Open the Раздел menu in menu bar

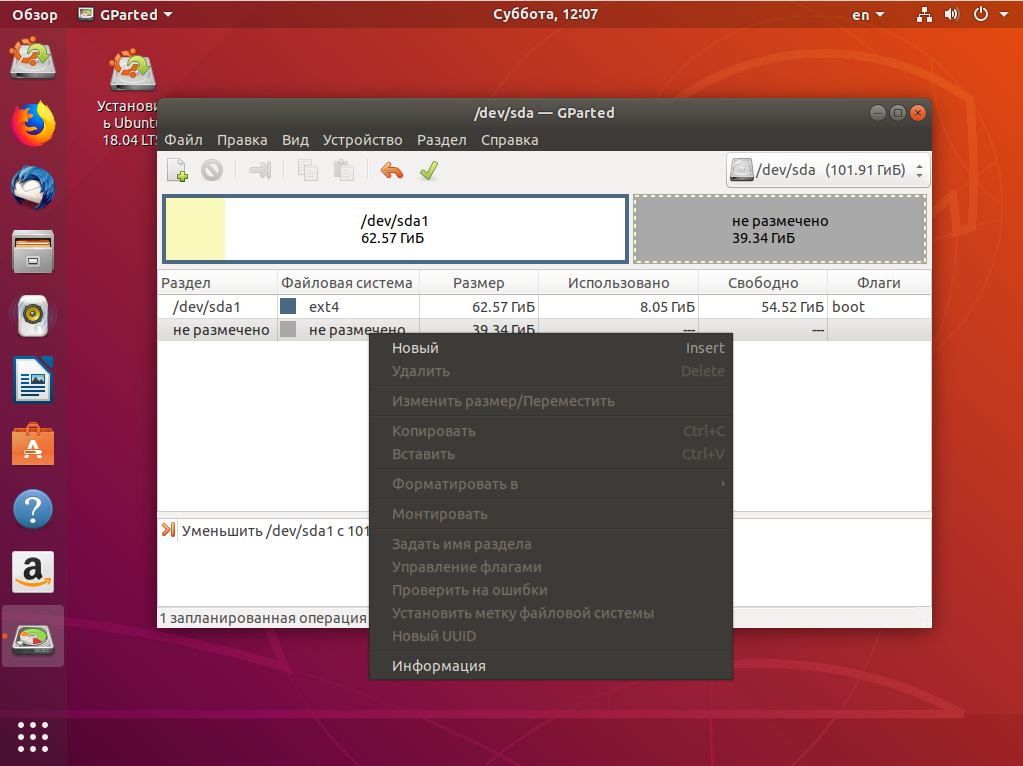click(442, 140)
